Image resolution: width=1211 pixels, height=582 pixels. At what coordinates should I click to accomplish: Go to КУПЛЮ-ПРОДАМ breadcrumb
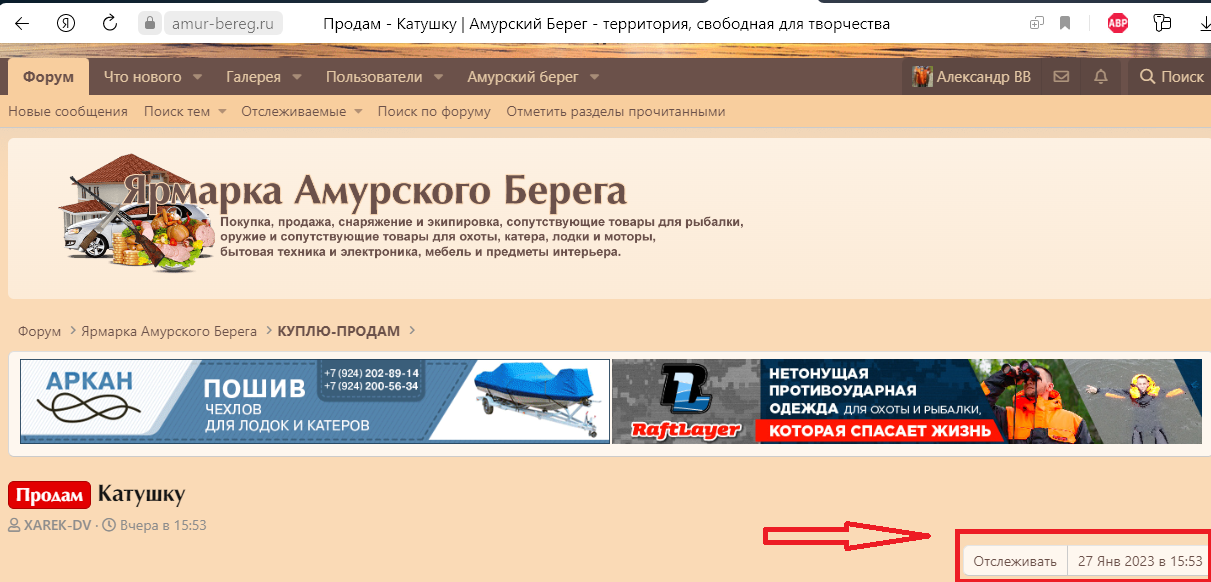(x=339, y=331)
